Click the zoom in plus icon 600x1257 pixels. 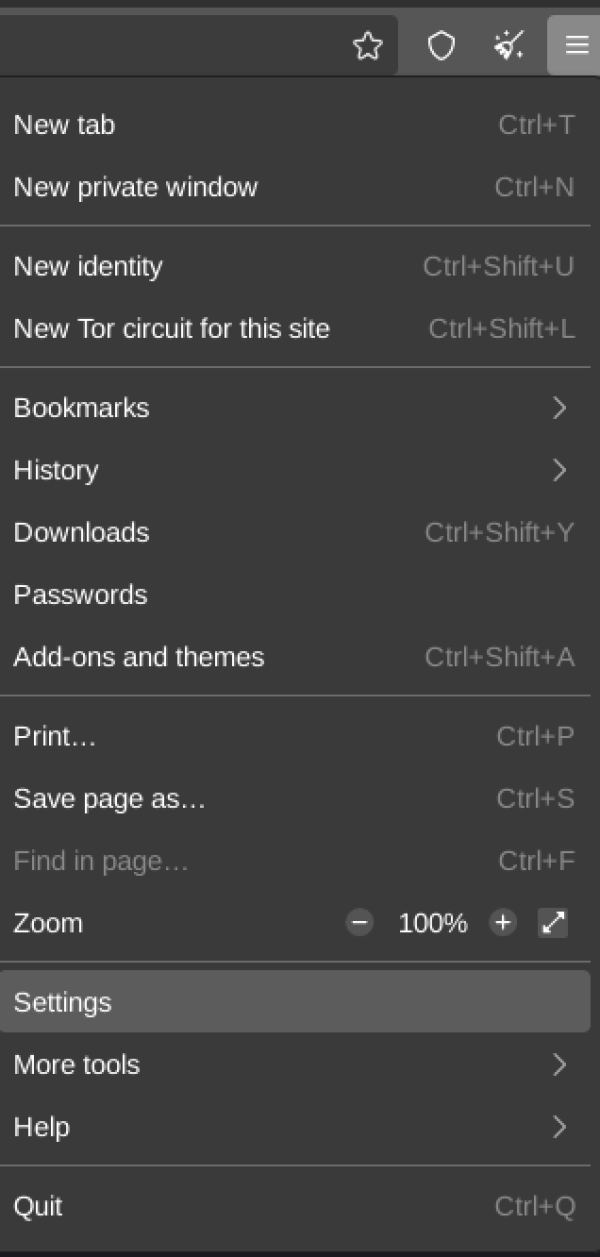coord(502,923)
